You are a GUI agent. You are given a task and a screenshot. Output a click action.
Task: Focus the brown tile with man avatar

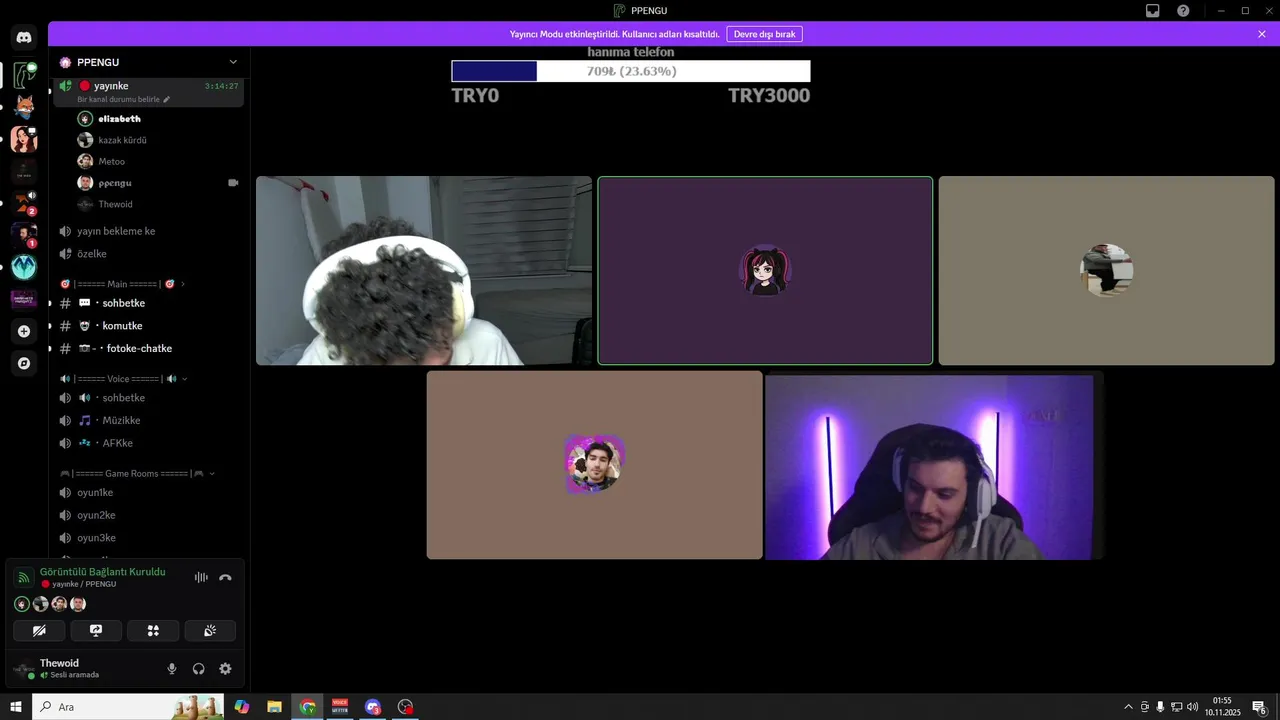[x=595, y=465]
